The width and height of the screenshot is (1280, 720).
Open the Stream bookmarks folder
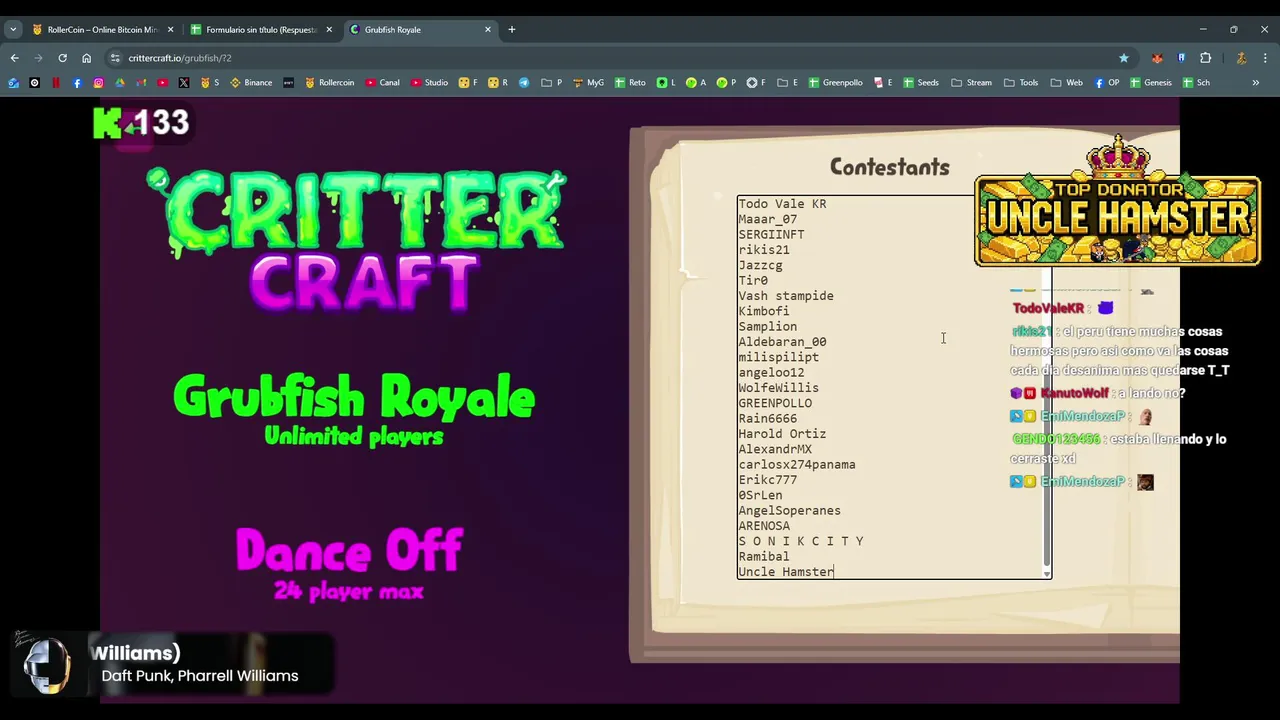click(971, 82)
